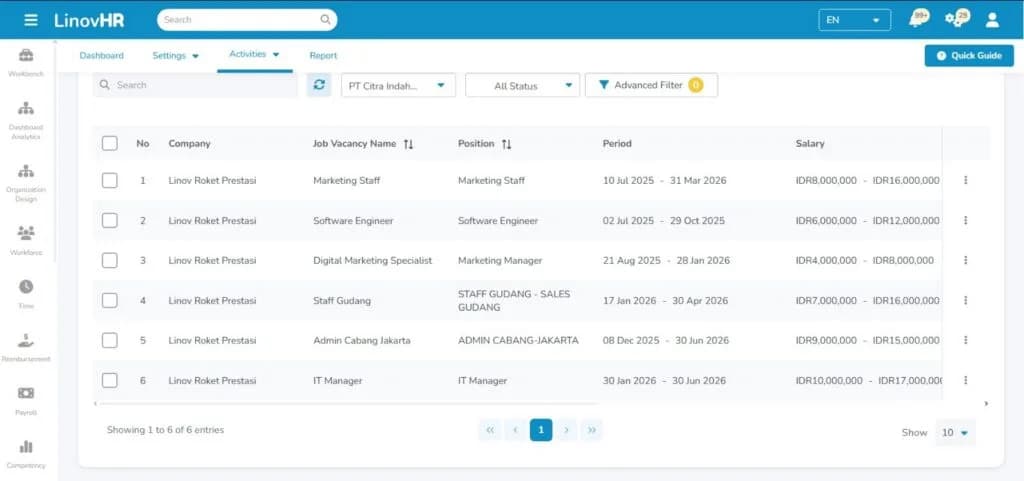
Task: Go to the next page arrow
Action: (x=566, y=430)
